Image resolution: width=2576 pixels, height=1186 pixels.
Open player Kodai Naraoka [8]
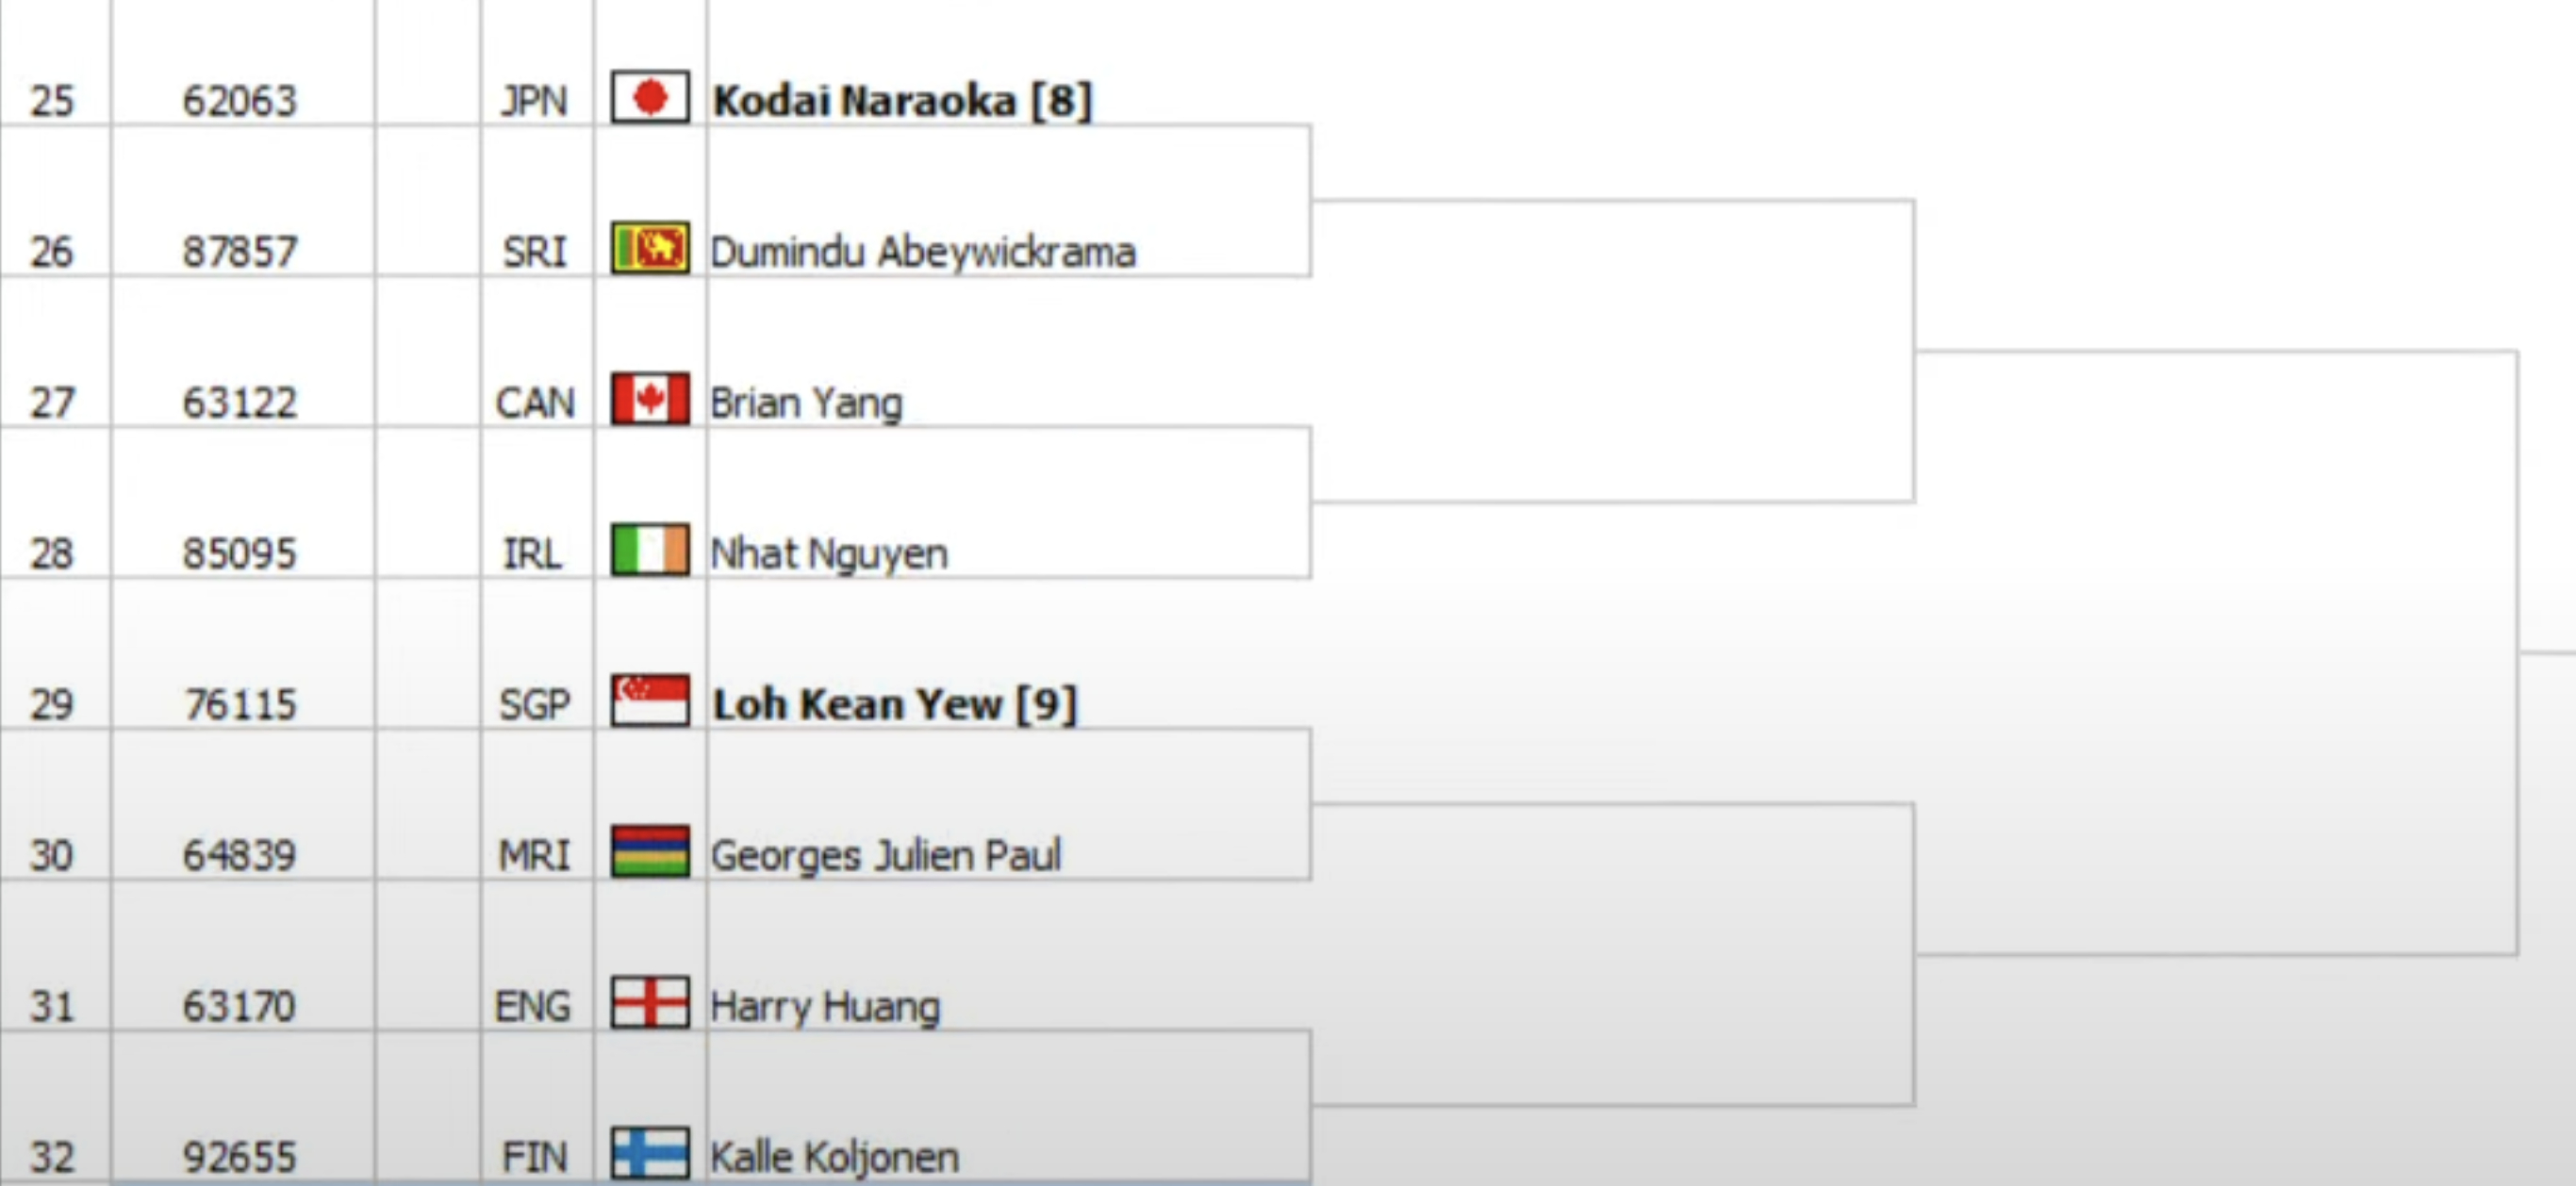click(x=902, y=101)
